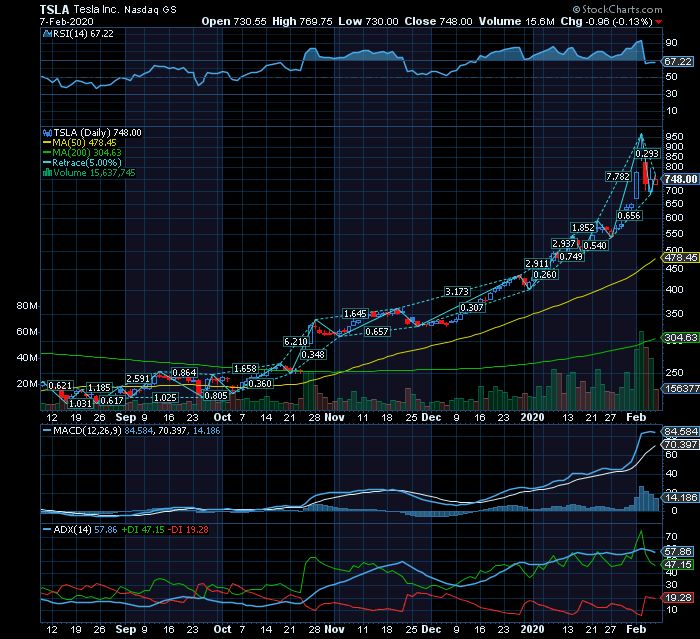Image resolution: width=700 pixels, height=639 pixels.
Task: Click the 1.658 retracement label
Action: pyautogui.click(x=246, y=369)
